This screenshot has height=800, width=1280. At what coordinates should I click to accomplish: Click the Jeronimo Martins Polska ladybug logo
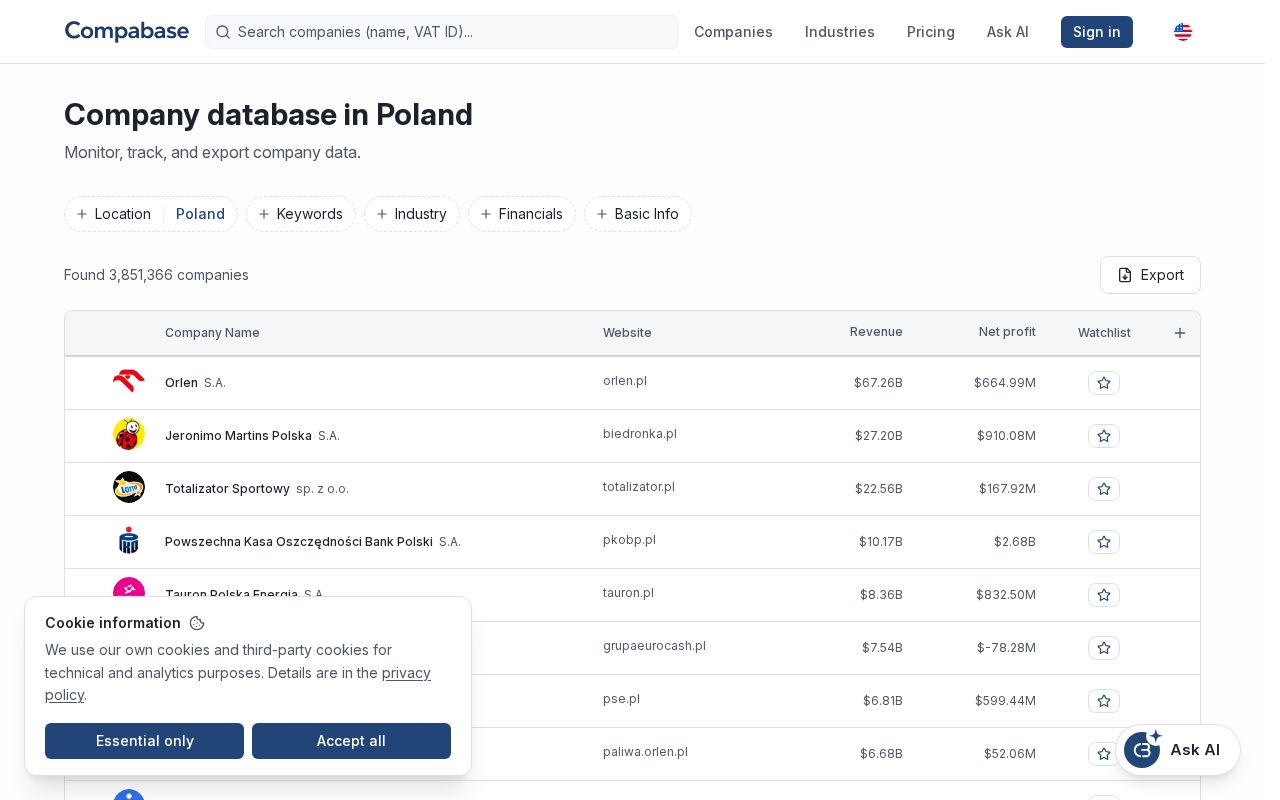(x=129, y=435)
